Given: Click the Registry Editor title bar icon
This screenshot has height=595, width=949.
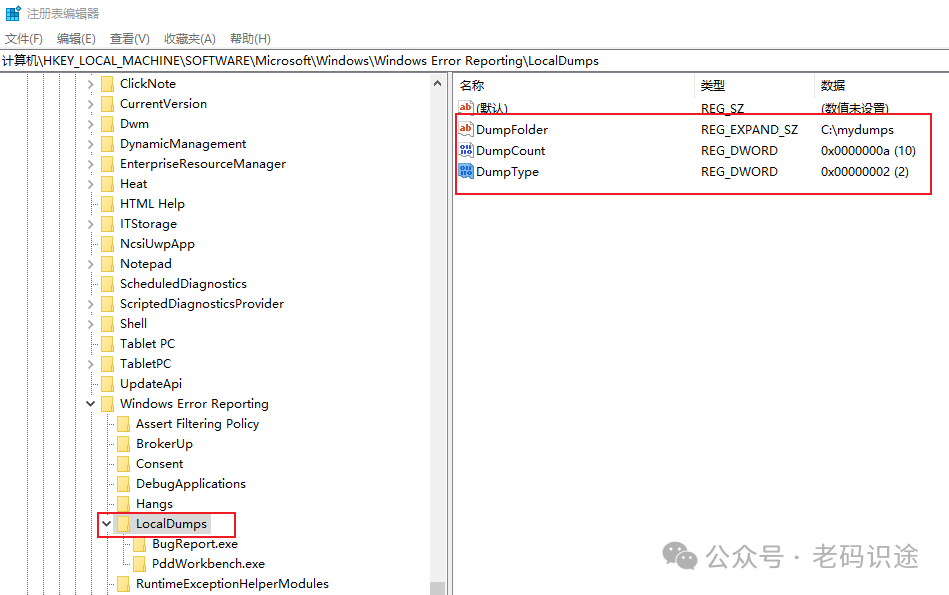Looking at the screenshot, I should tap(13, 13).
